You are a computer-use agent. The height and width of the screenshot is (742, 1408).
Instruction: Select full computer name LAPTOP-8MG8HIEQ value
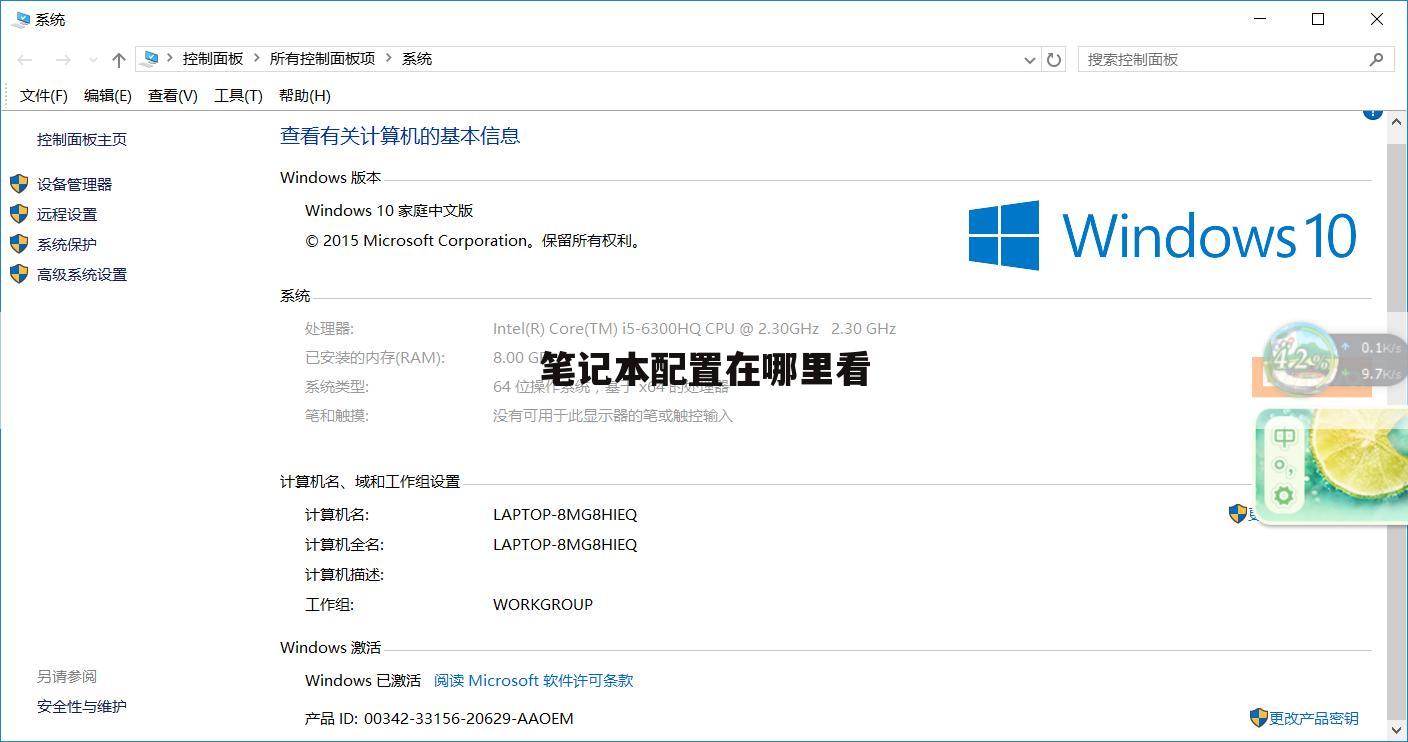[x=565, y=544]
